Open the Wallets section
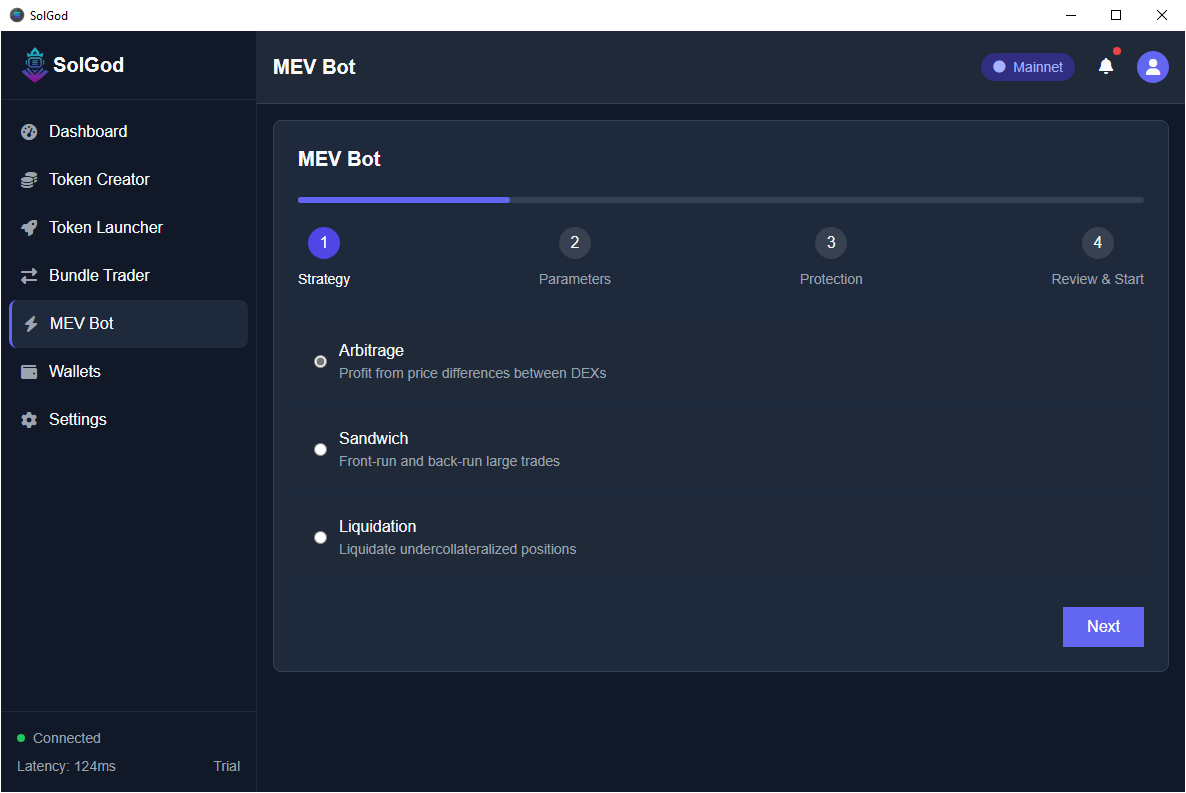Screen dimensions: 1186x793 click(74, 371)
